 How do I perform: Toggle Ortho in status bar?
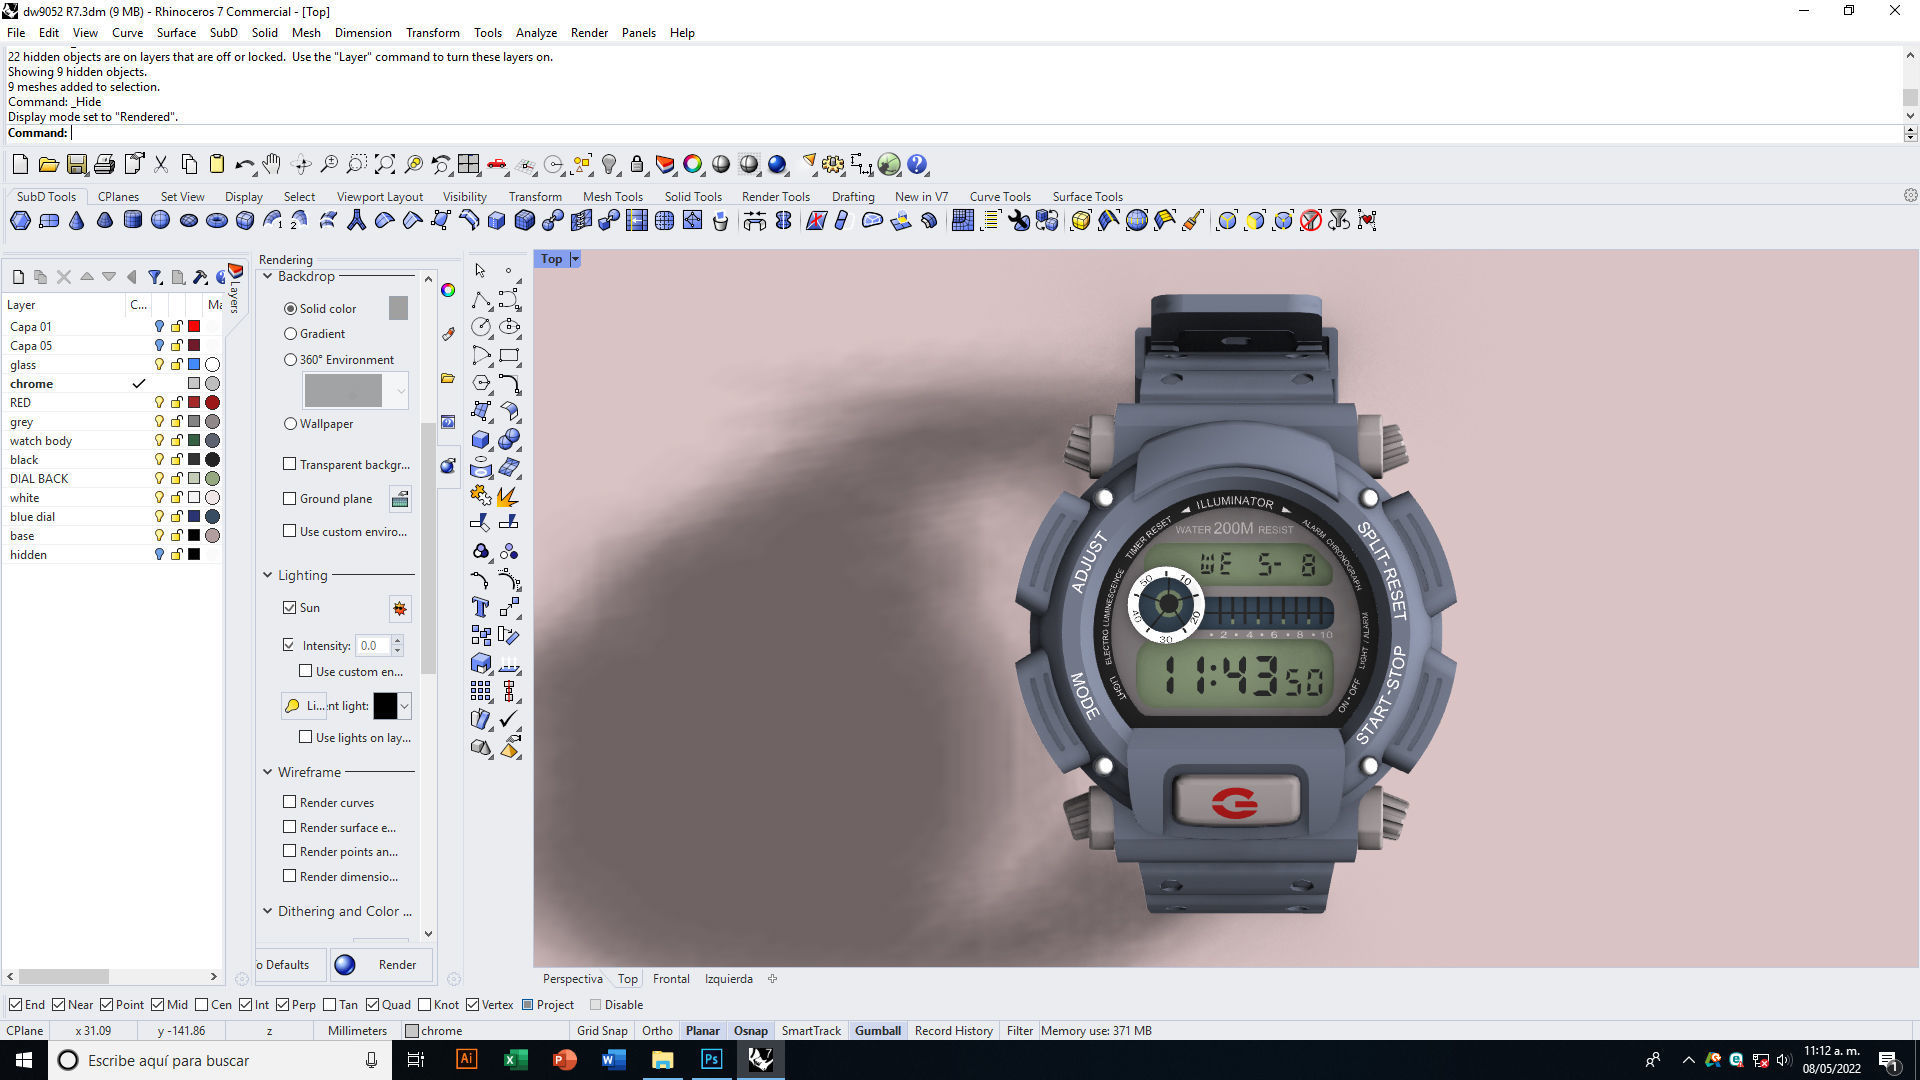tap(657, 1031)
